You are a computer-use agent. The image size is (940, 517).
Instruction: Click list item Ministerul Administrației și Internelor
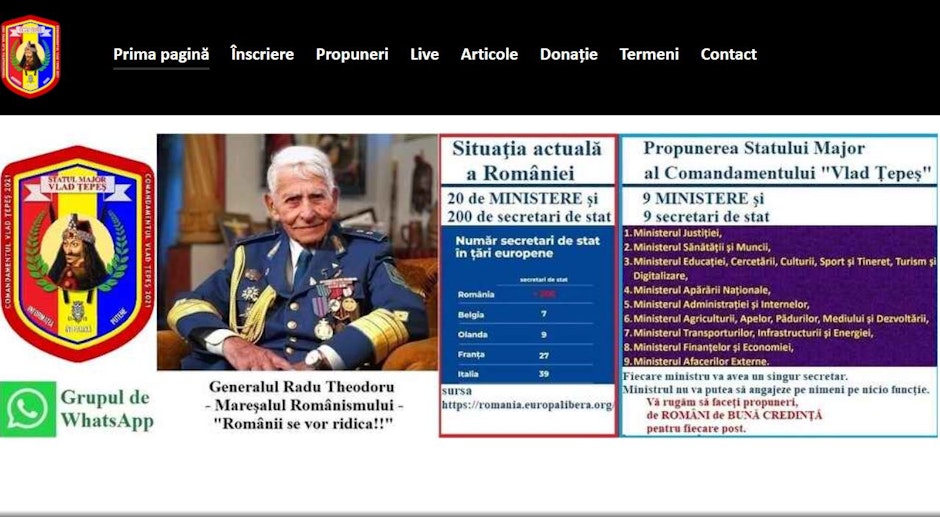(716, 305)
